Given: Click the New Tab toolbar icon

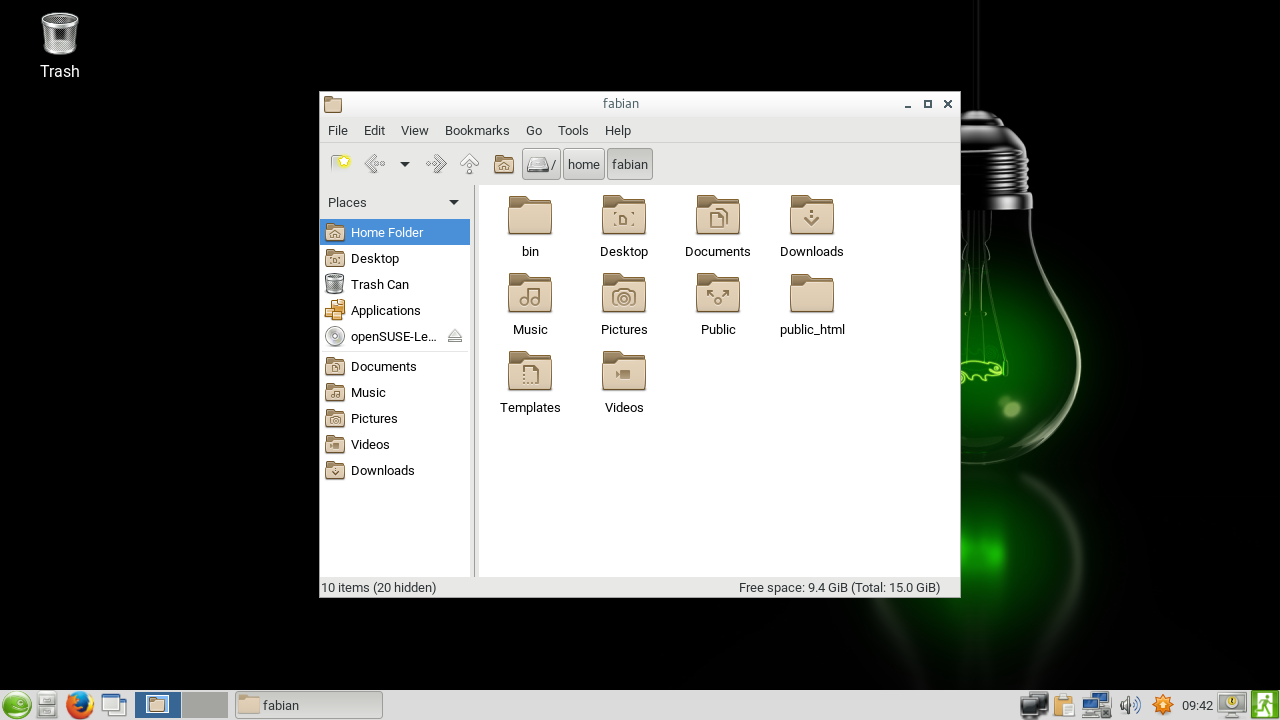Looking at the screenshot, I should point(341,164).
